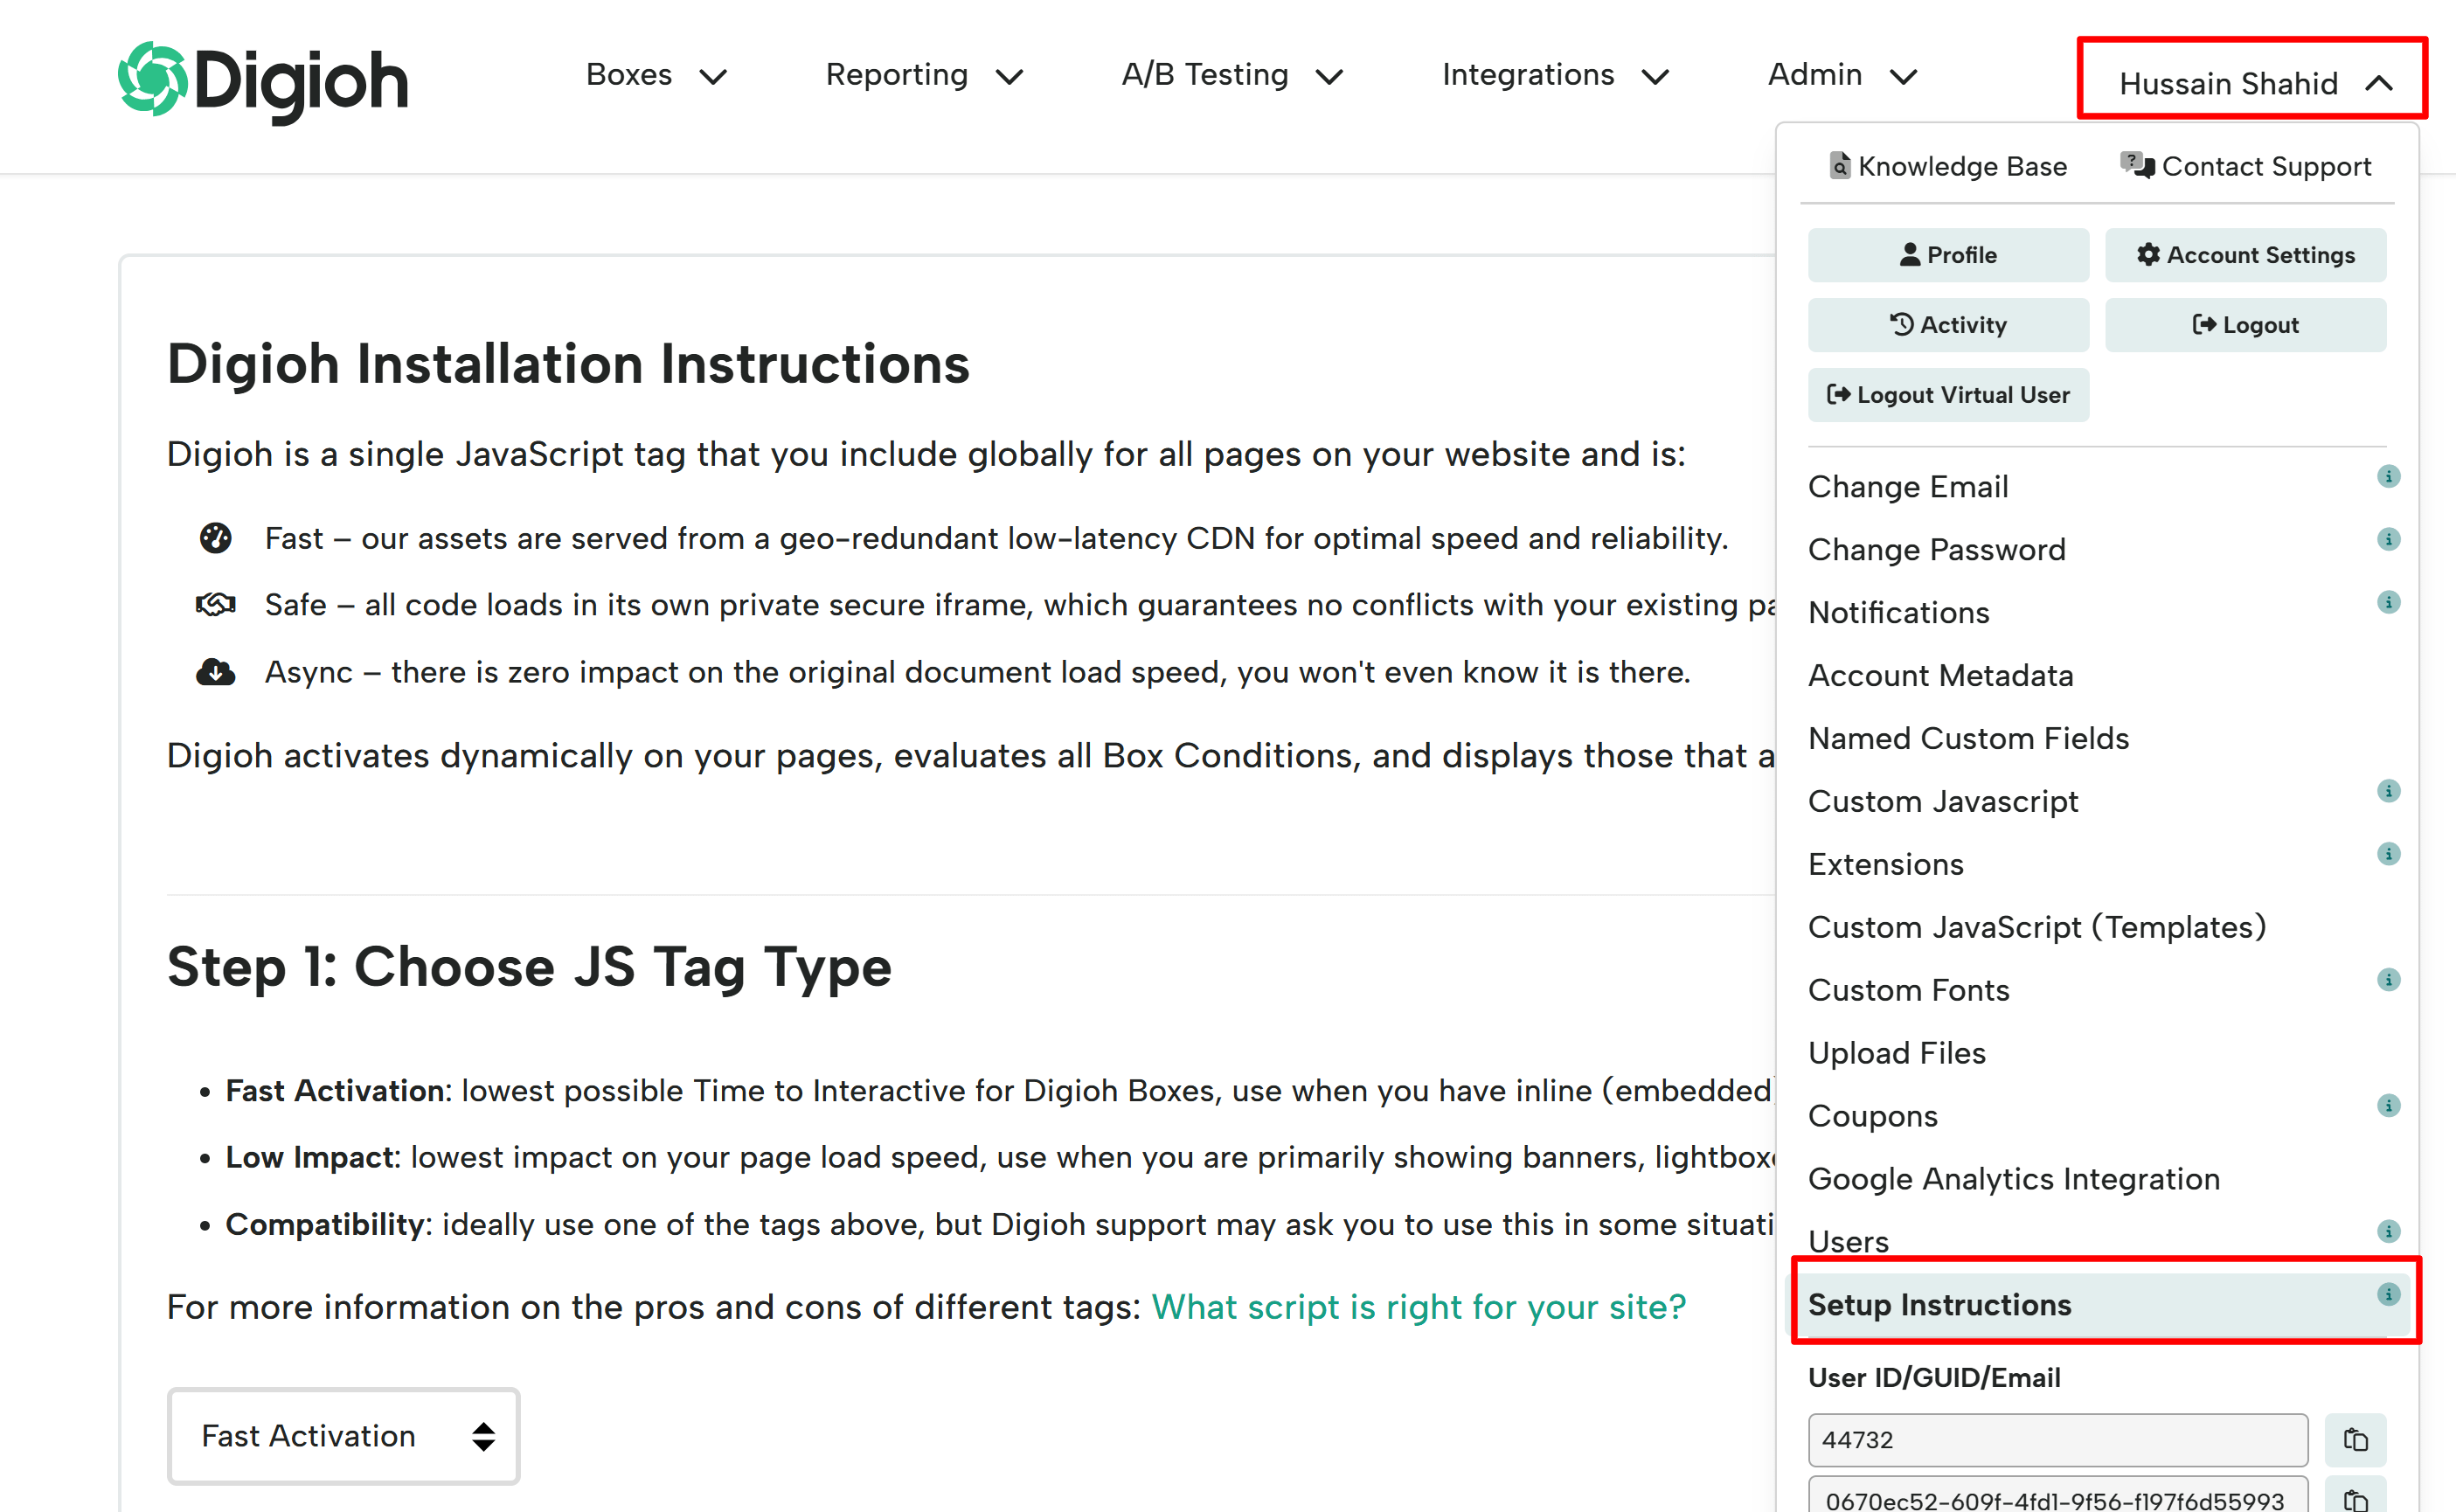Open Named Custom Fields
2456x1512 pixels.
click(x=1969, y=739)
